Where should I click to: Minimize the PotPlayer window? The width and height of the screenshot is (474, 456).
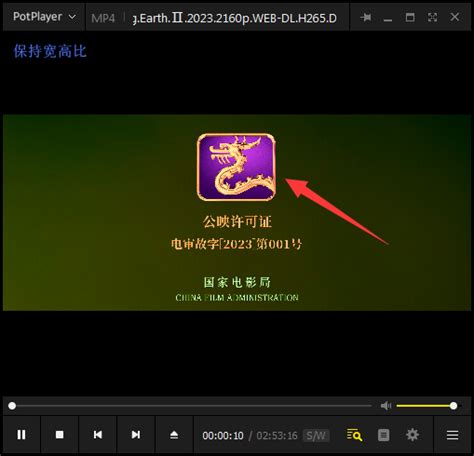point(388,20)
